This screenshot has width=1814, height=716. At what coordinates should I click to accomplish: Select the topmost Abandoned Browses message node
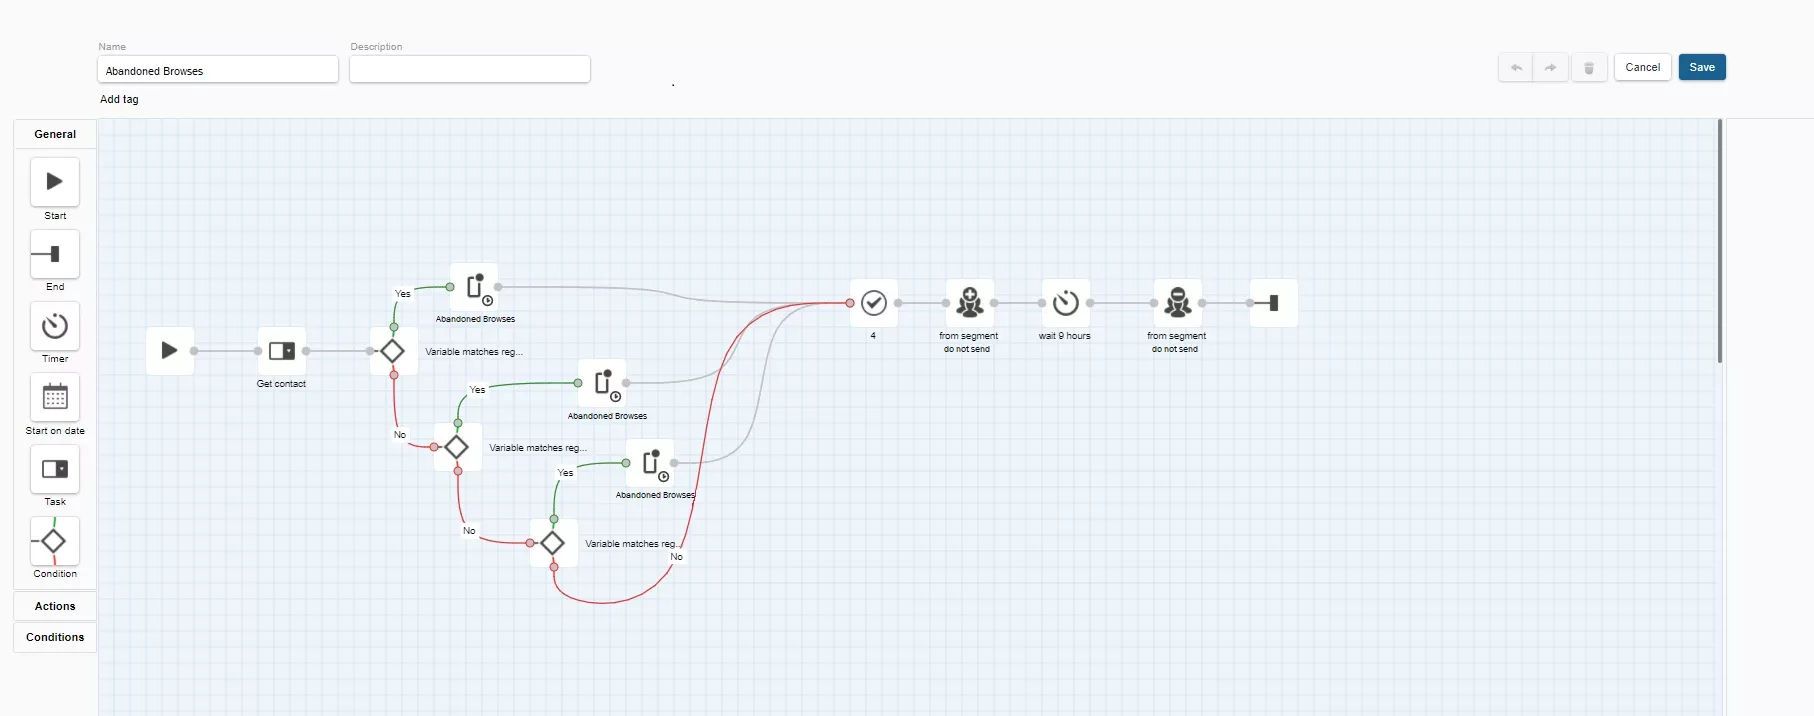coord(474,287)
